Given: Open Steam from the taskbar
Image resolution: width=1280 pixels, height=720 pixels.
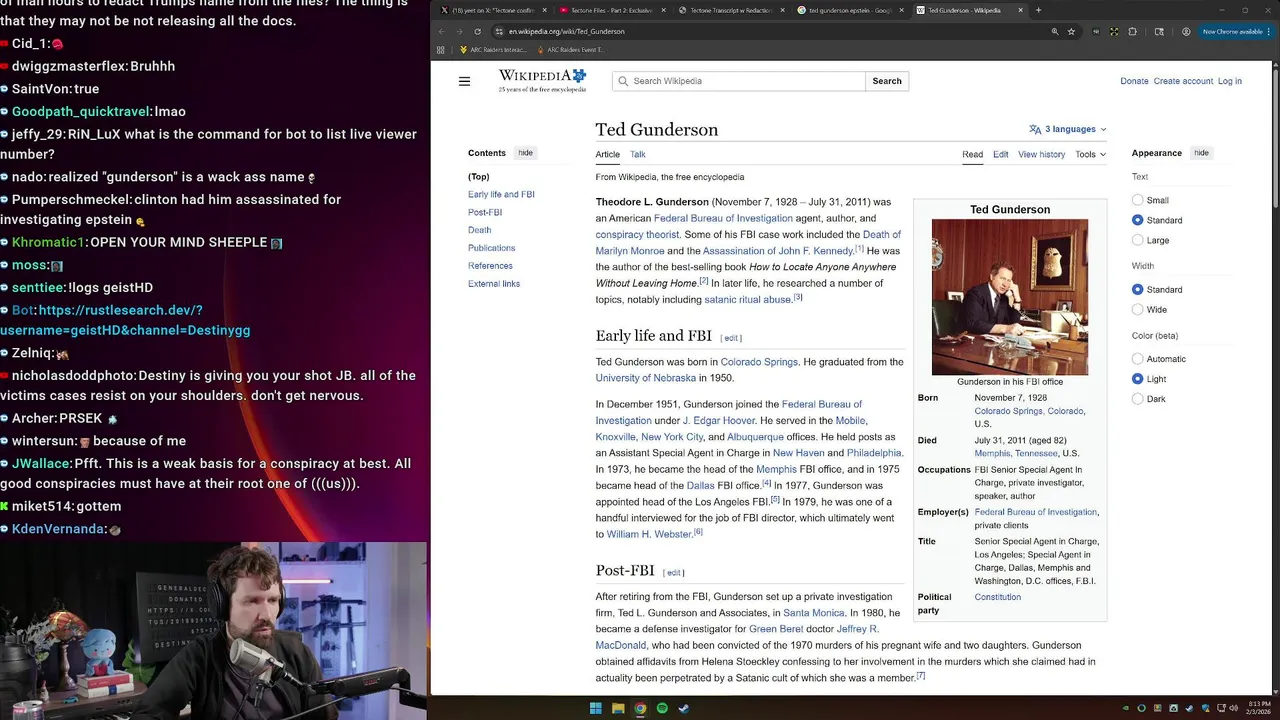Looking at the screenshot, I should [x=684, y=708].
